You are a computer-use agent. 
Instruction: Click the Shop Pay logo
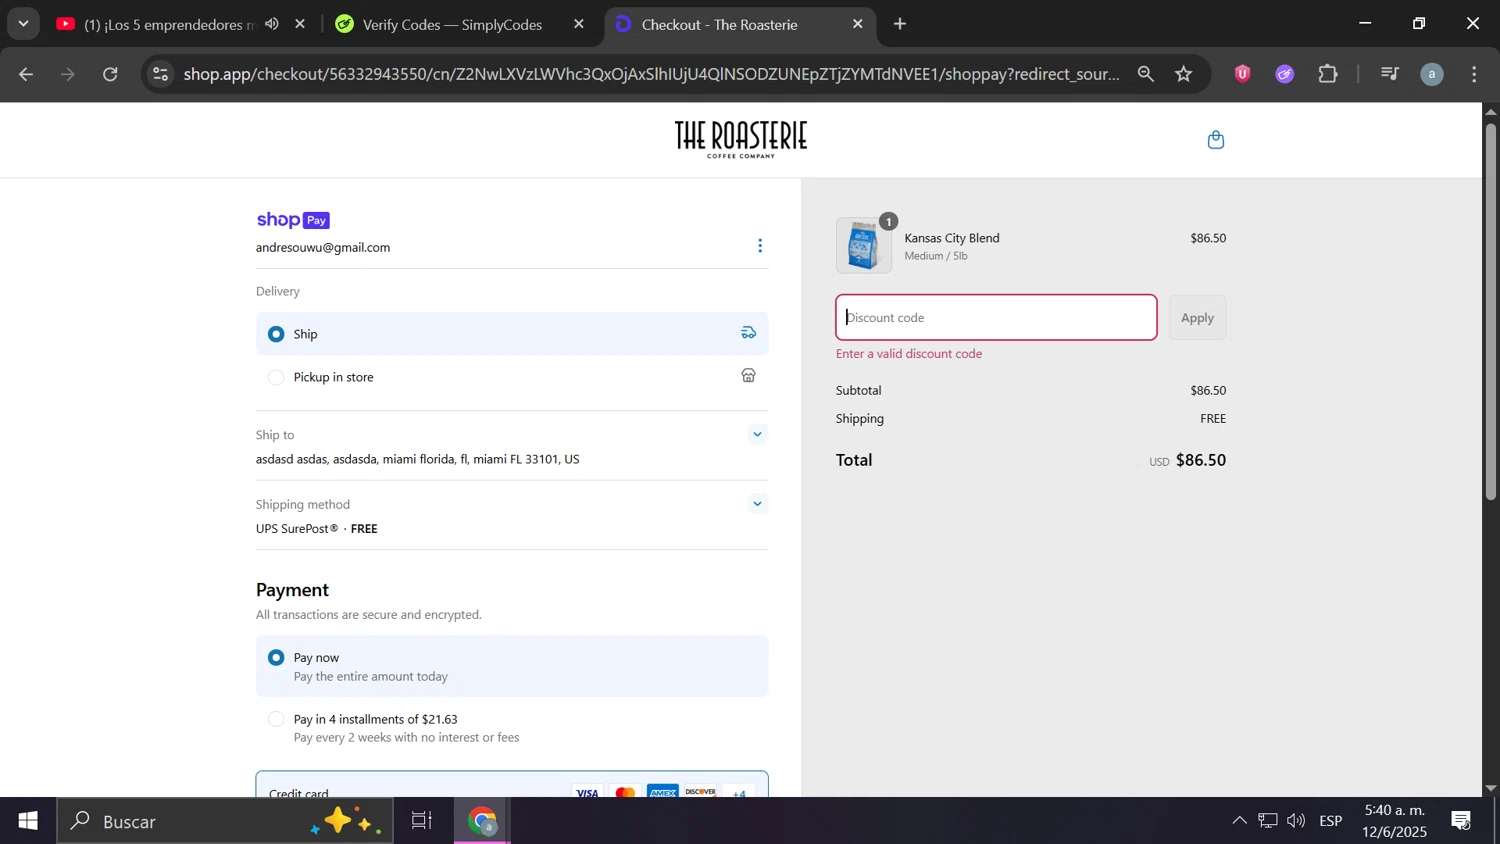(x=293, y=220)
